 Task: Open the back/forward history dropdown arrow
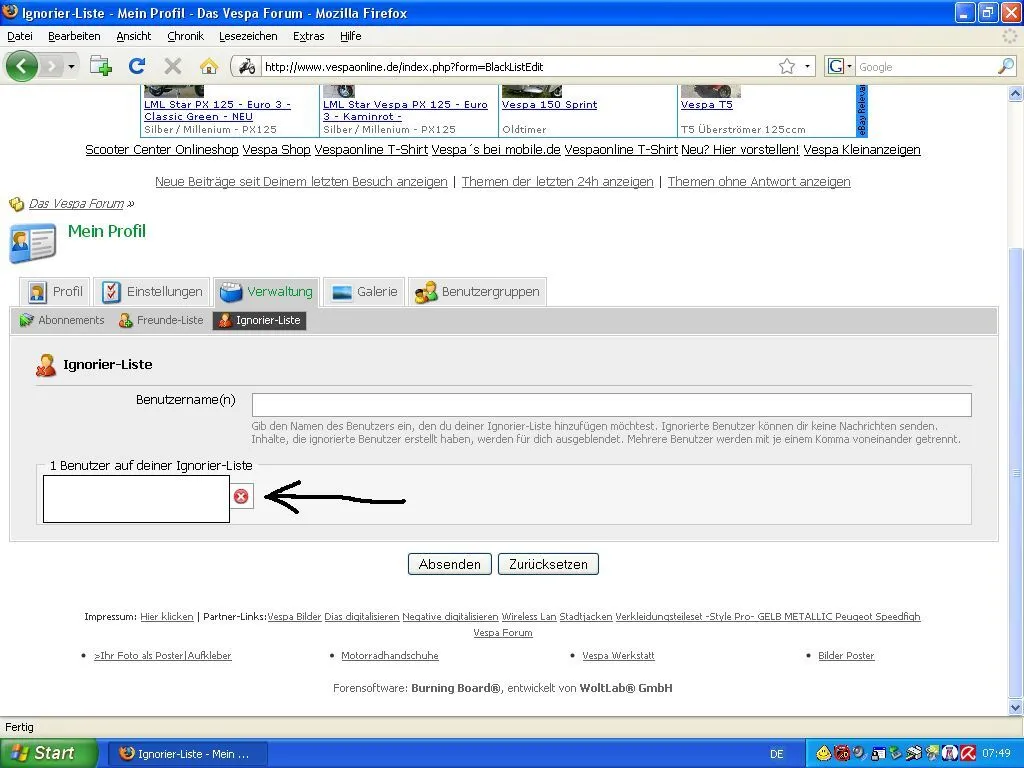click(x=71, y=67)
